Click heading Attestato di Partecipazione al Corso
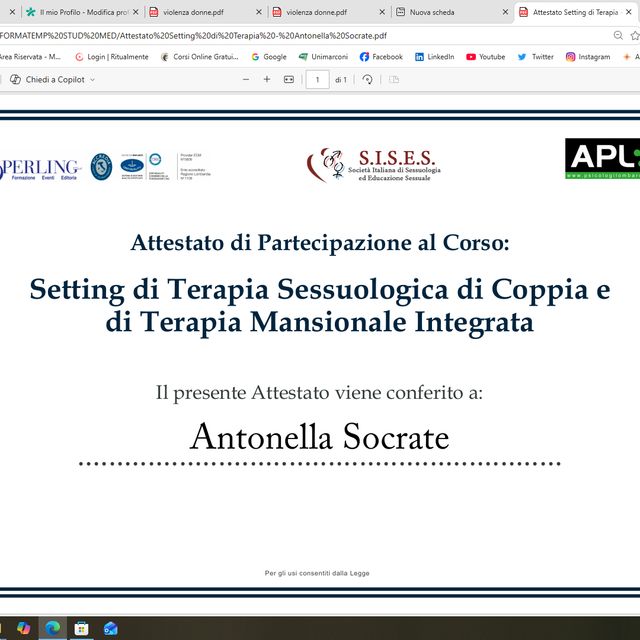Image resolution: width=640 pixels, height=640 pixels. coord(320,243)
